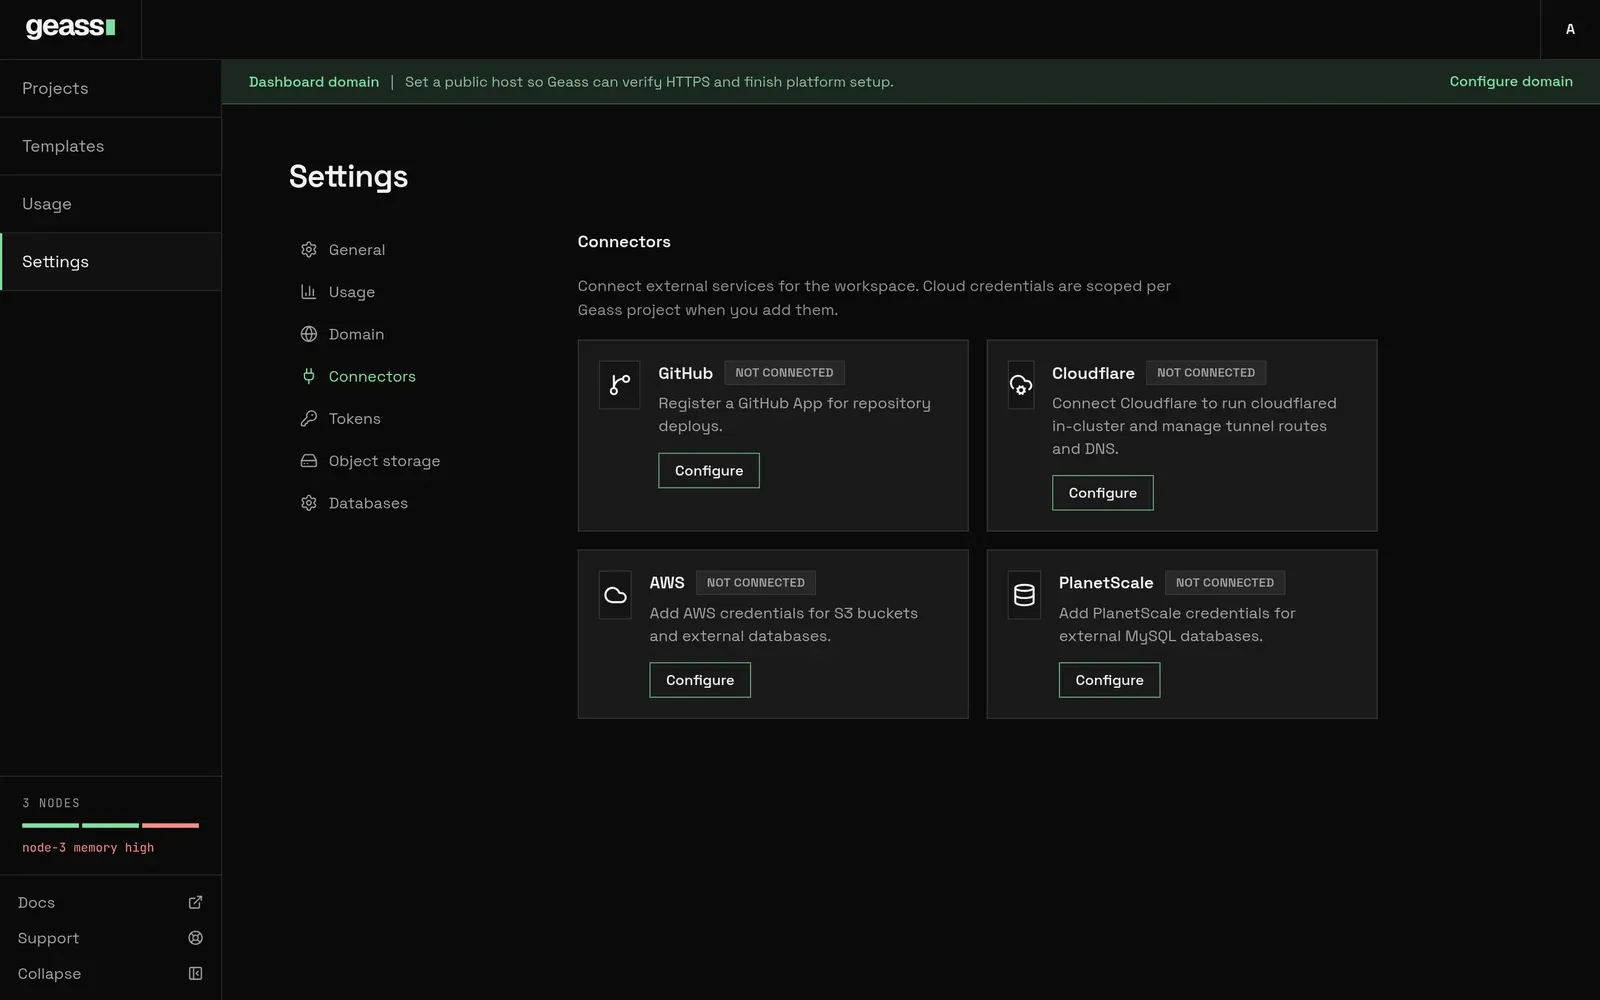Configure the PlanetScale connector

1109,680
